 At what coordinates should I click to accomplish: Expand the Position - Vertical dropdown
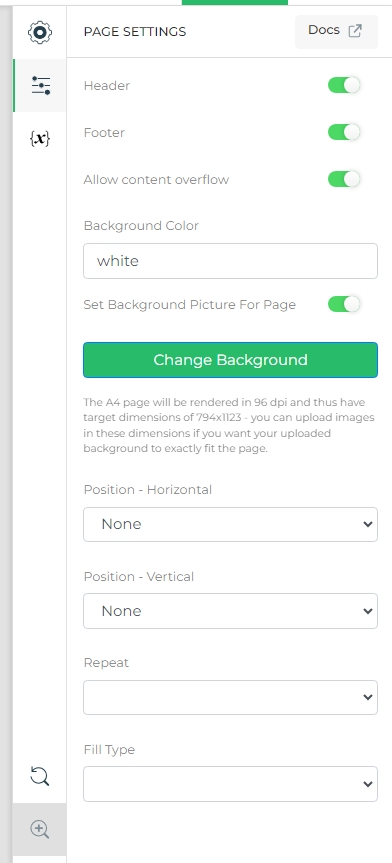(230, 611)
